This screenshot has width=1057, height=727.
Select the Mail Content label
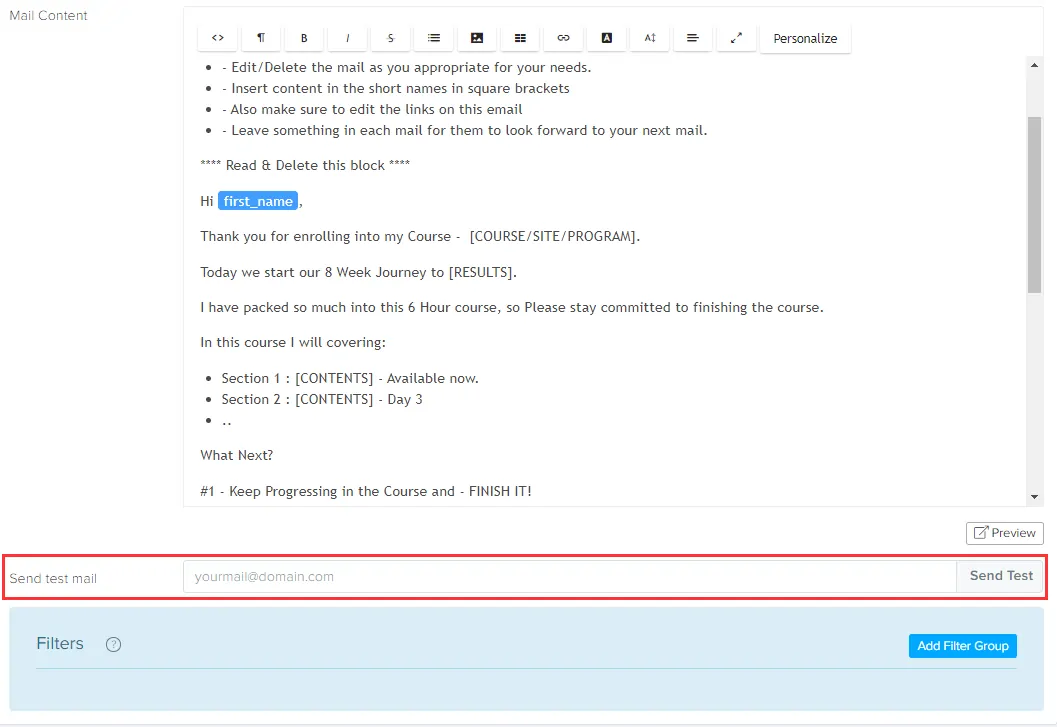click(47, 15)
